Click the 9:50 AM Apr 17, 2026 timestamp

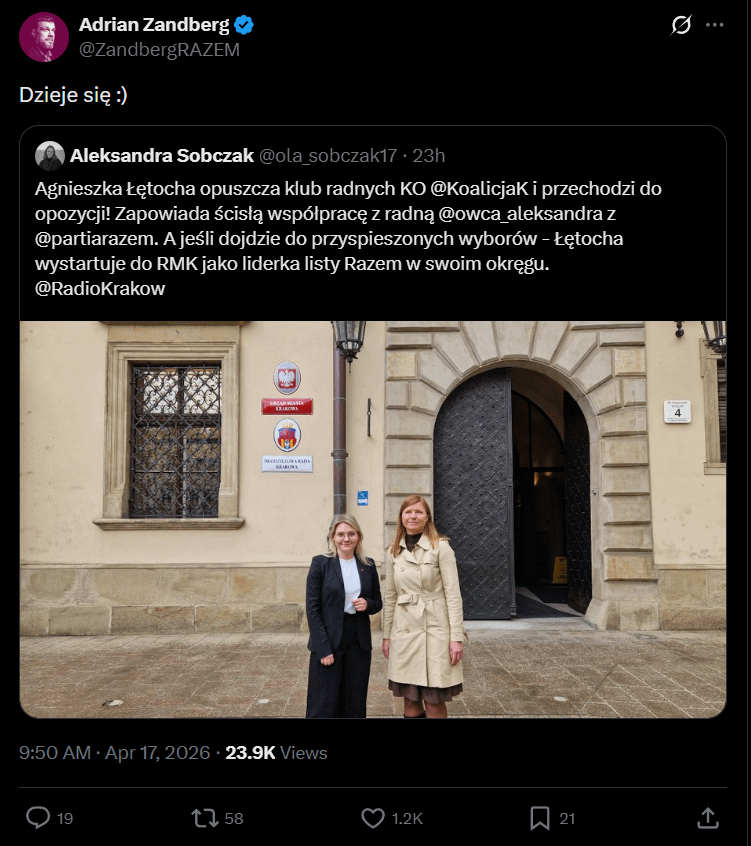(x=114, y=752)
